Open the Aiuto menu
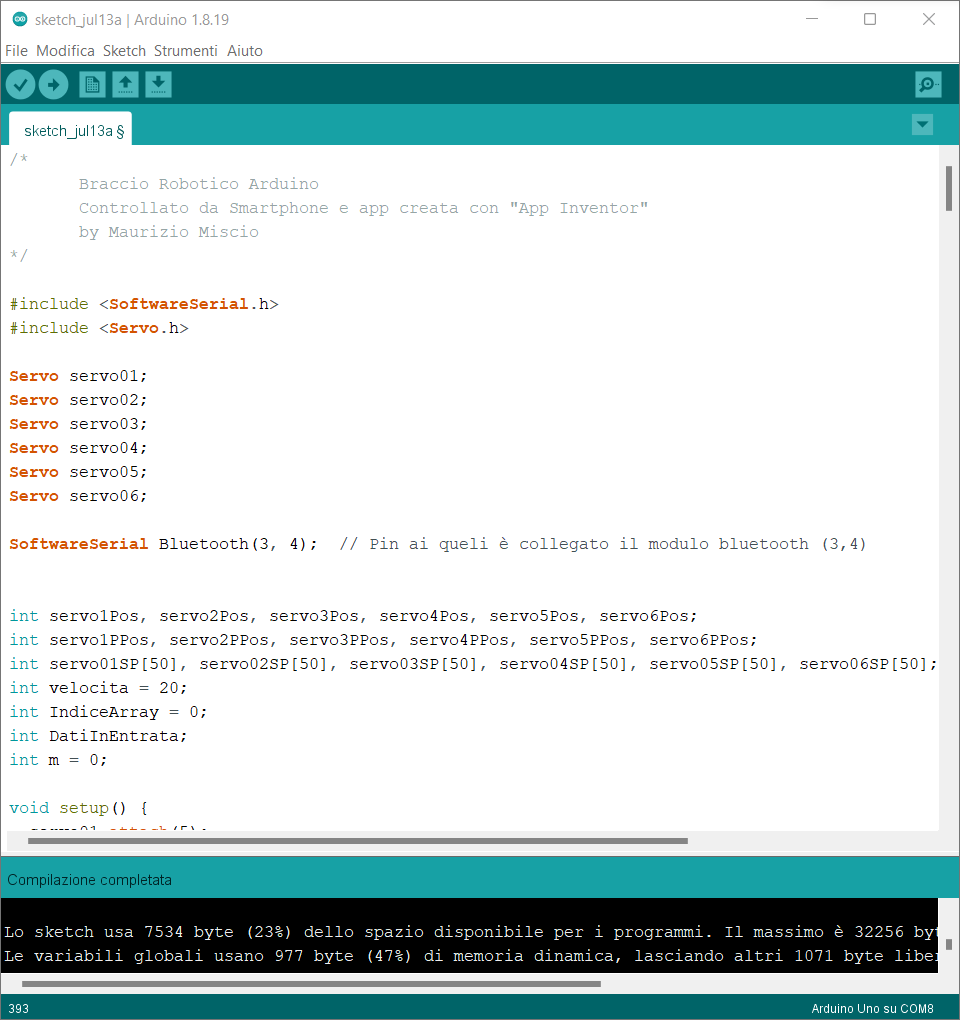Image resolution: width=960 pixels, height=1020 pixels. [244, 50]
